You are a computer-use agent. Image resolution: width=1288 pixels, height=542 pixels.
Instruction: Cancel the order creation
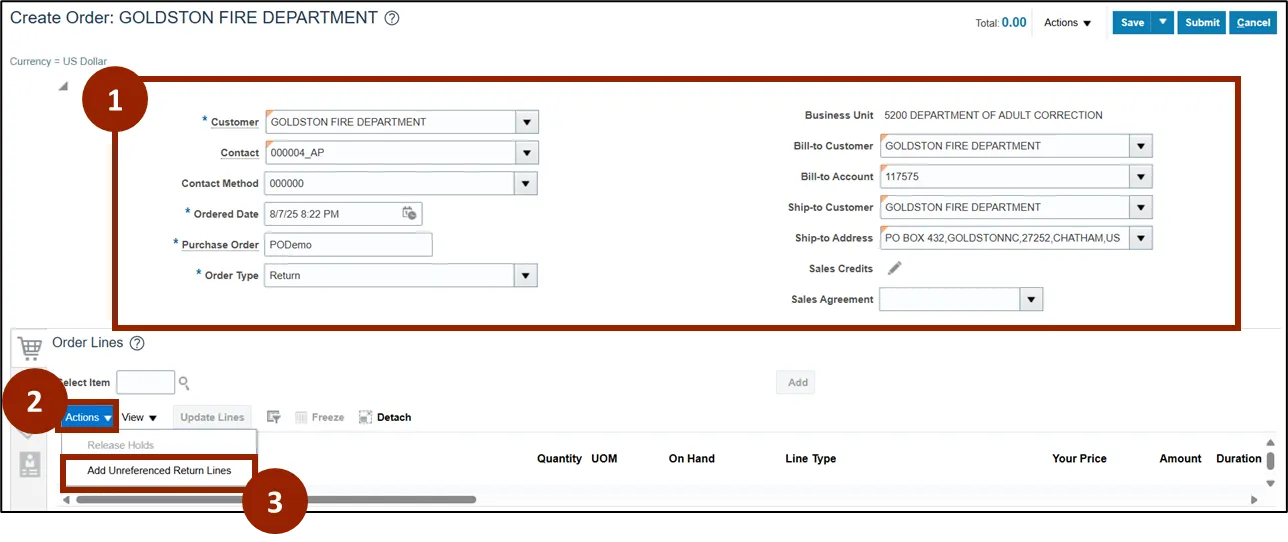(x=1253, y=22)
